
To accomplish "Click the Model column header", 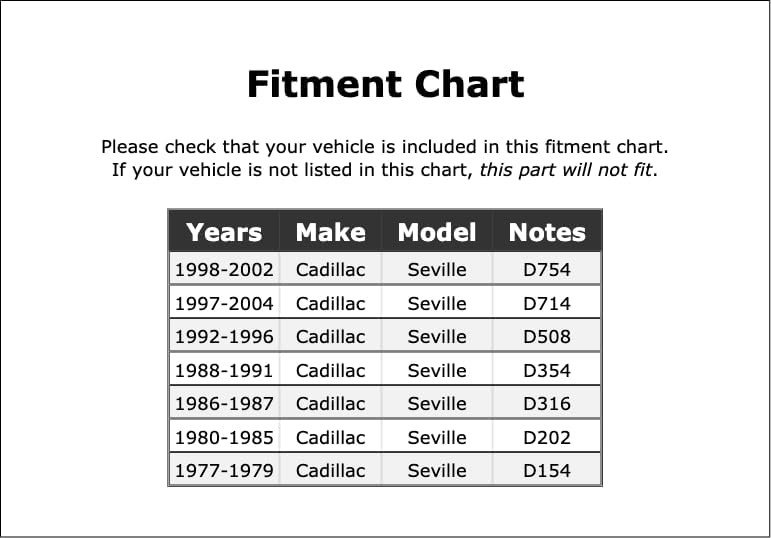I will point(437,232).
